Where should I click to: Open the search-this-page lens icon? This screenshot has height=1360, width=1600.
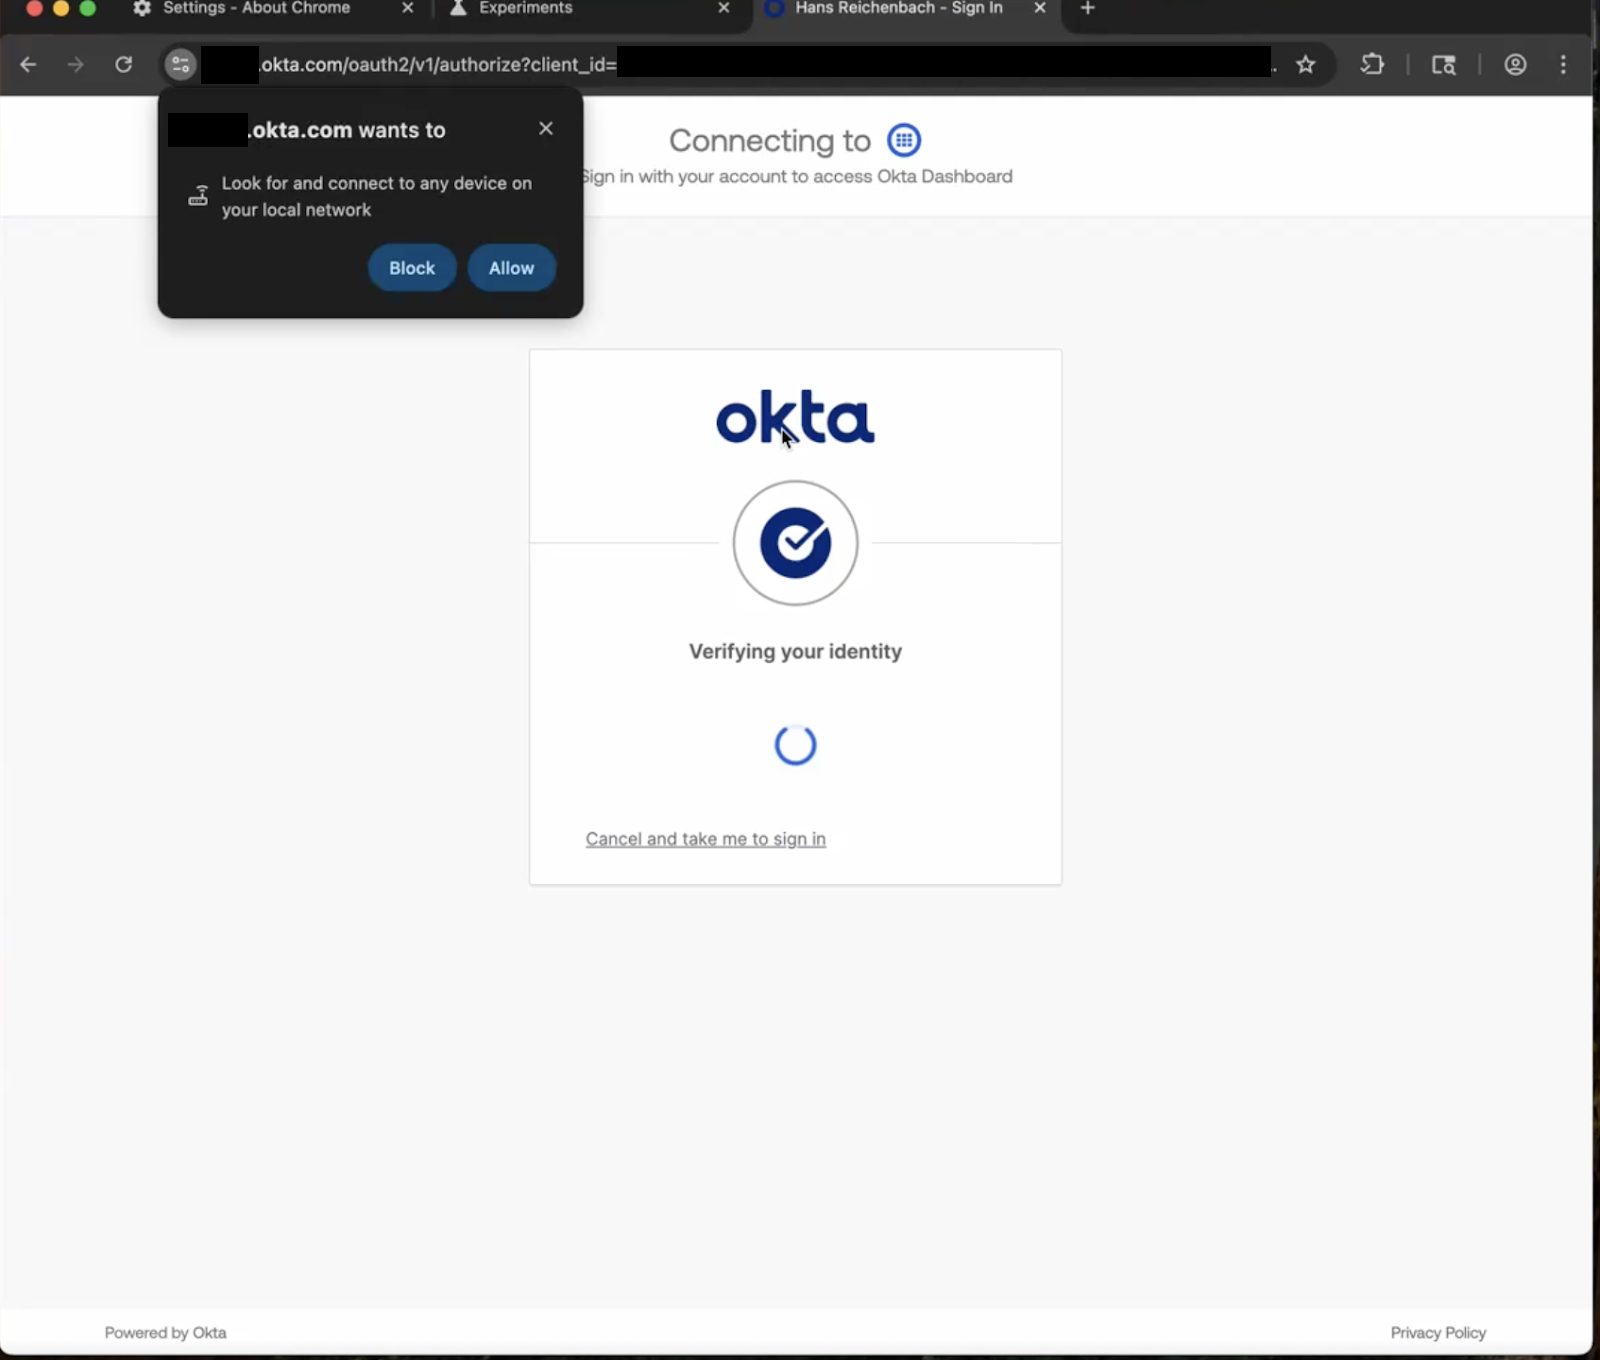click(1443, 64)
